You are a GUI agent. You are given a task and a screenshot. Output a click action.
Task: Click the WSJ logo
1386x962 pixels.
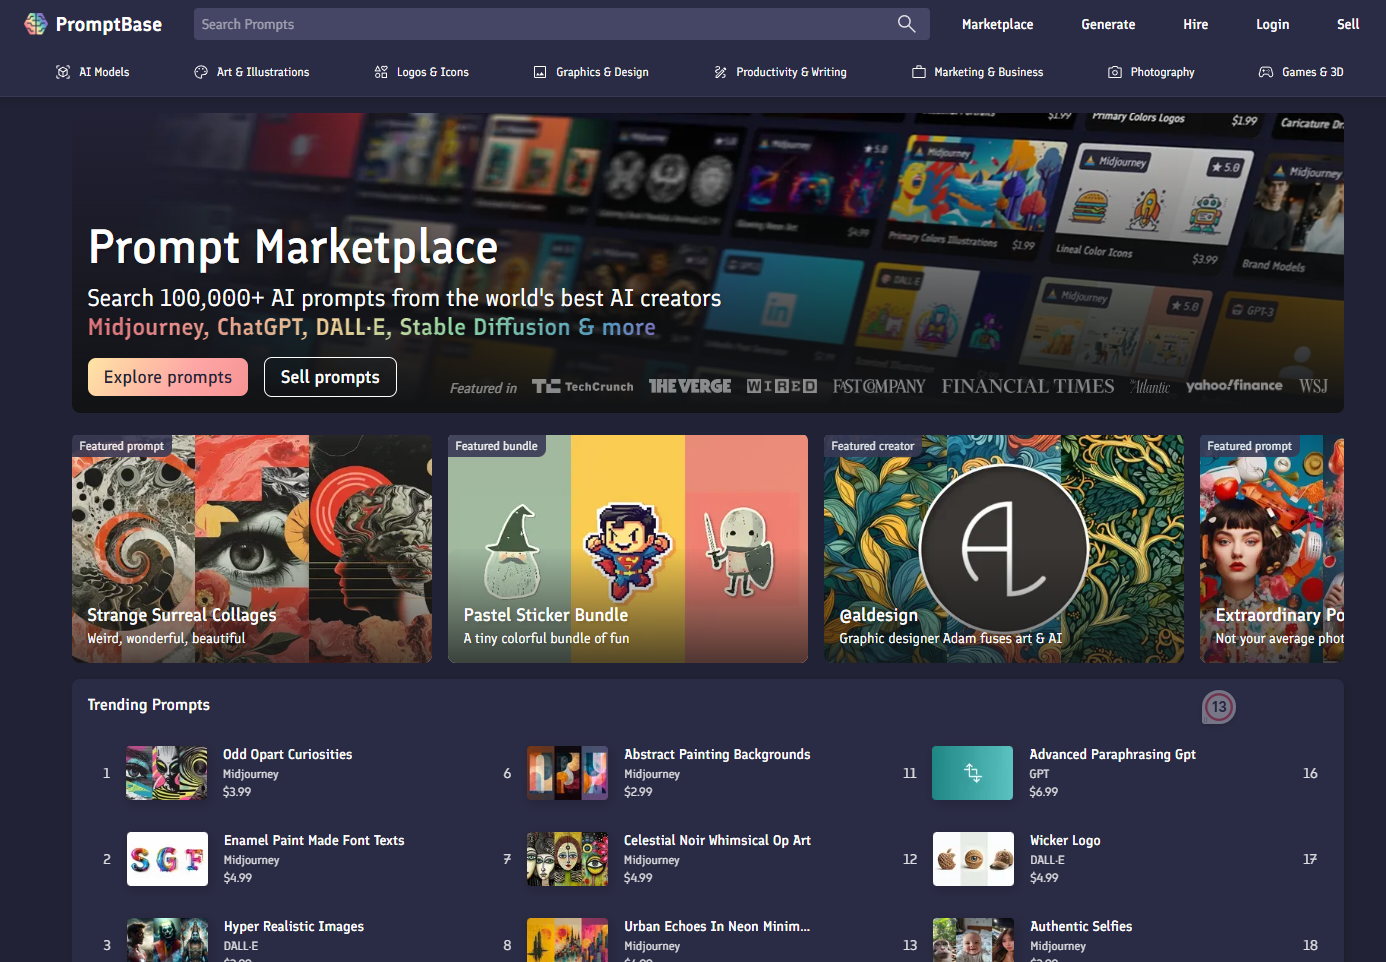click(x=1313, y=386)
